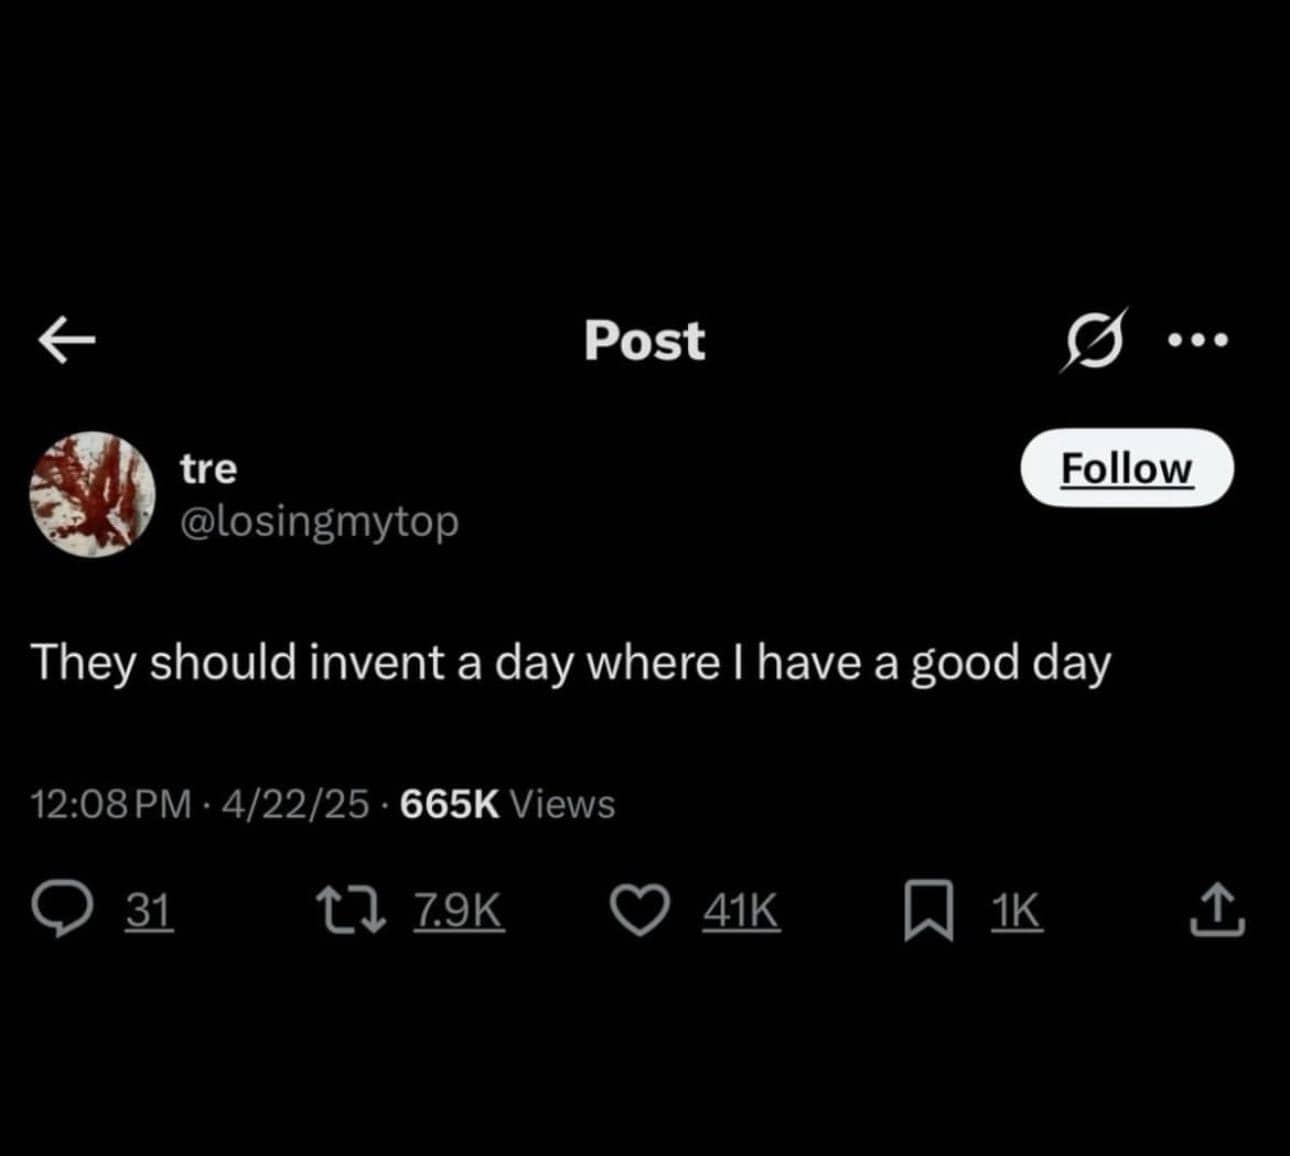
Task: Click the share upload icon
Action: (x=1217, y=908)
